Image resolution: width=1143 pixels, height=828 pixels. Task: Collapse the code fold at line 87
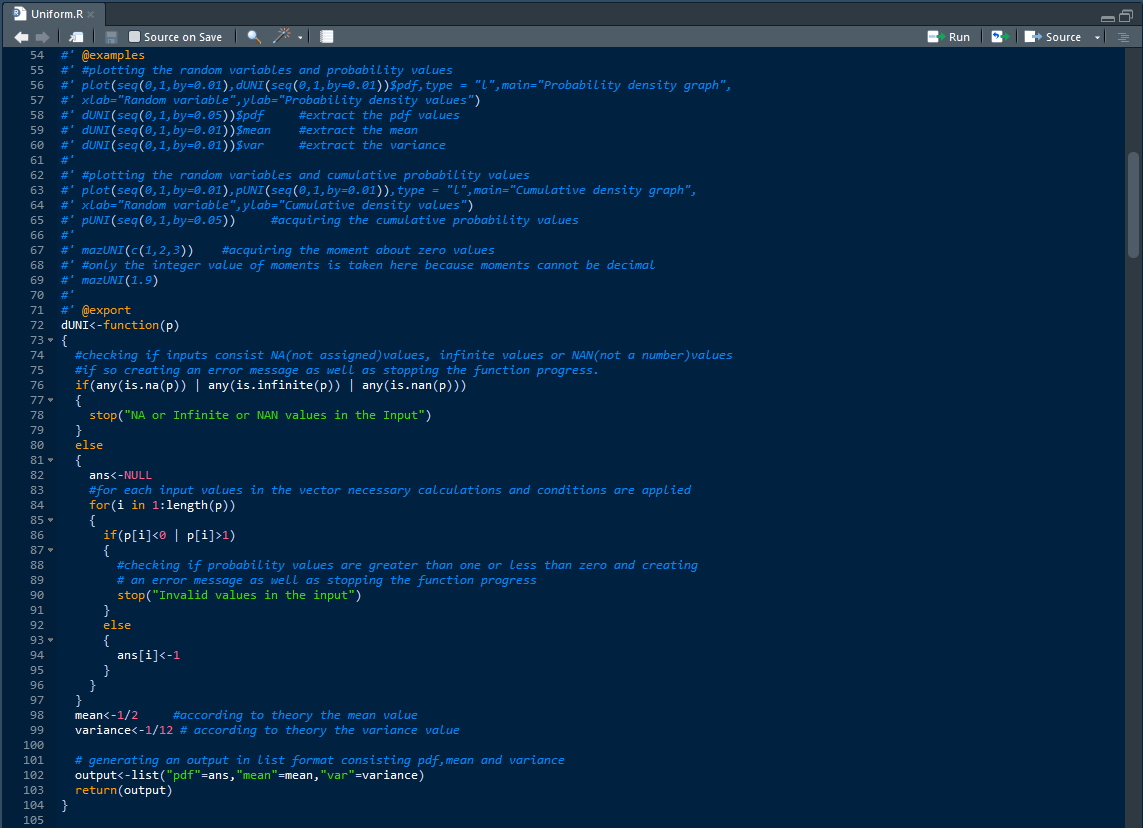(50, 550)
